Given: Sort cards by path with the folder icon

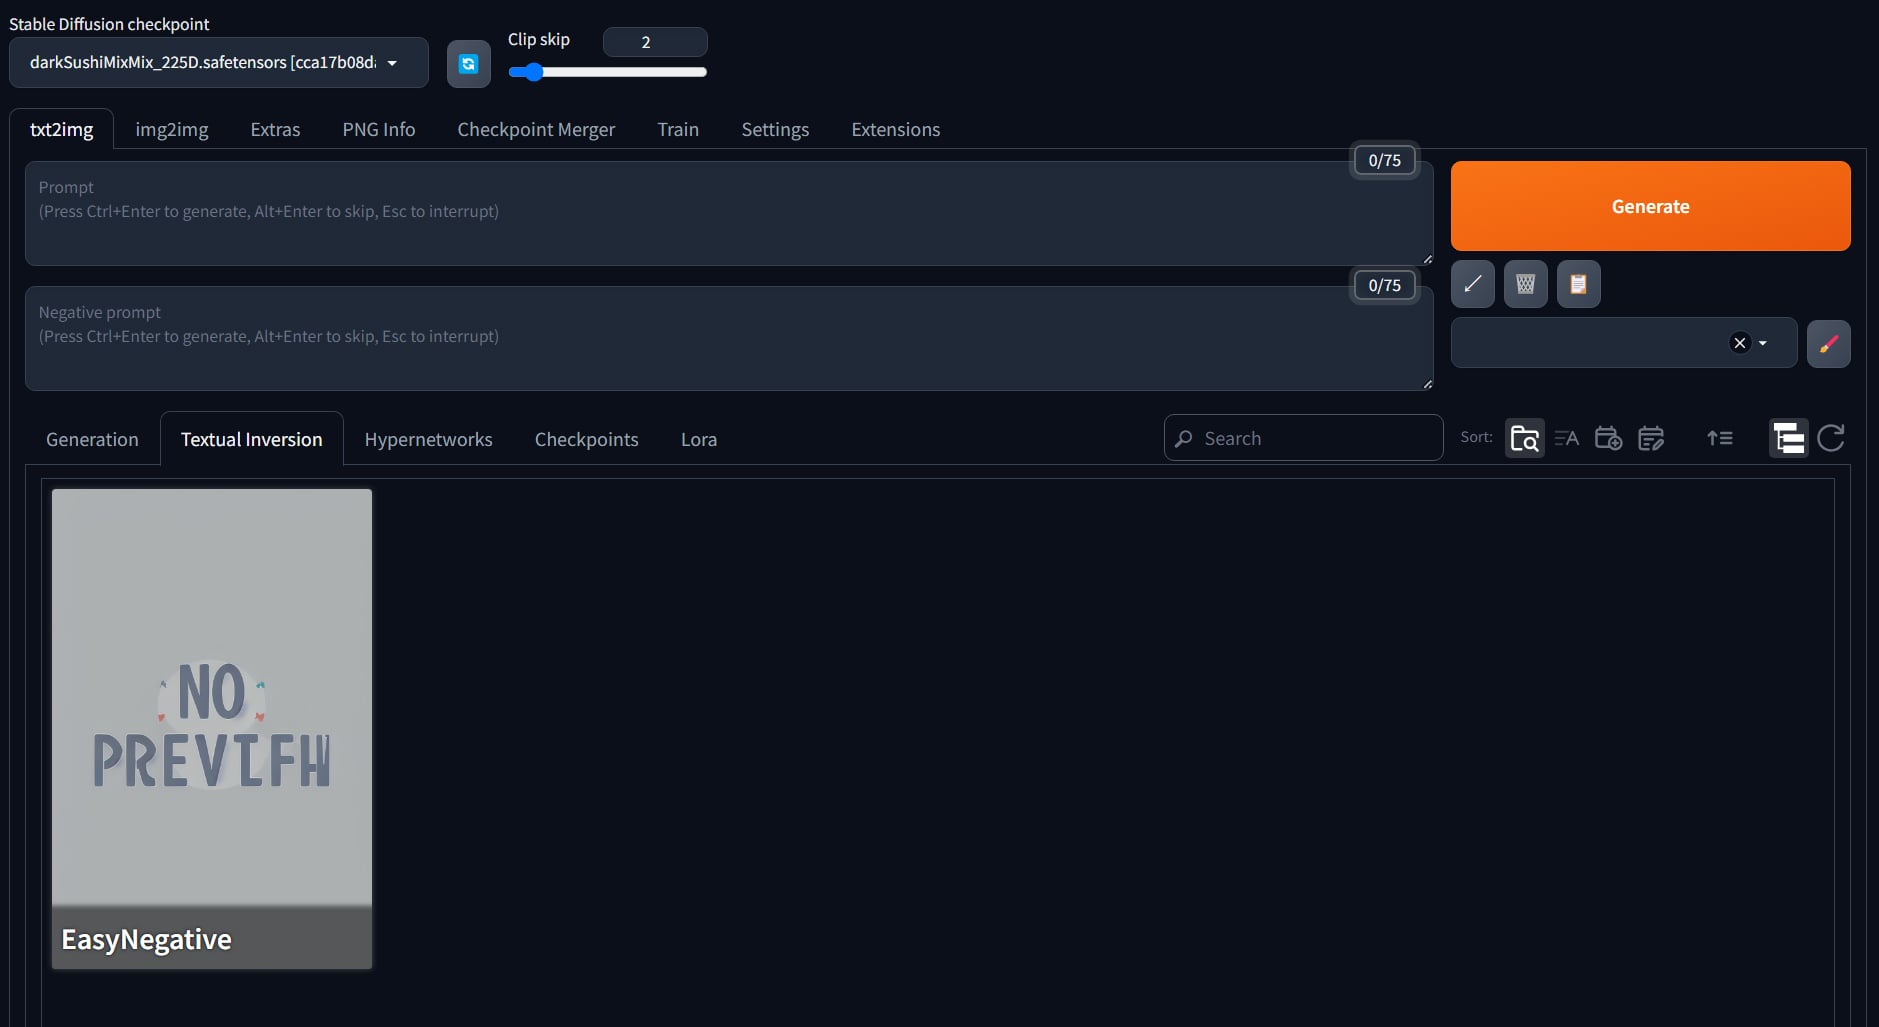Looking at the screenshot, I should coord(1524,438).
